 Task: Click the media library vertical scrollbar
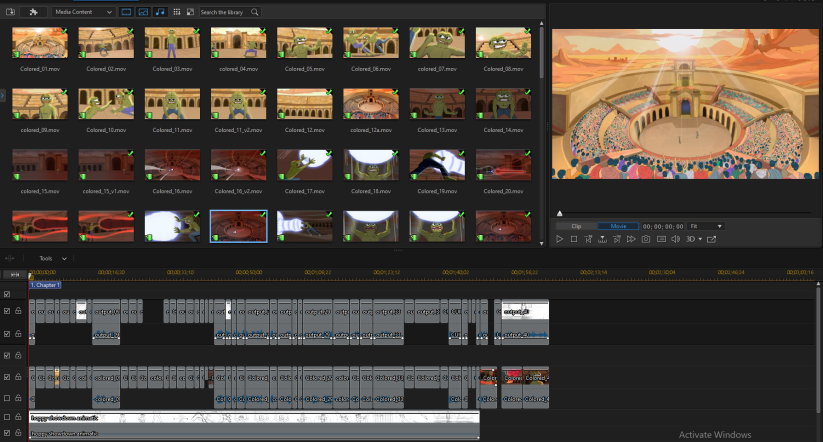click(541, 52)
